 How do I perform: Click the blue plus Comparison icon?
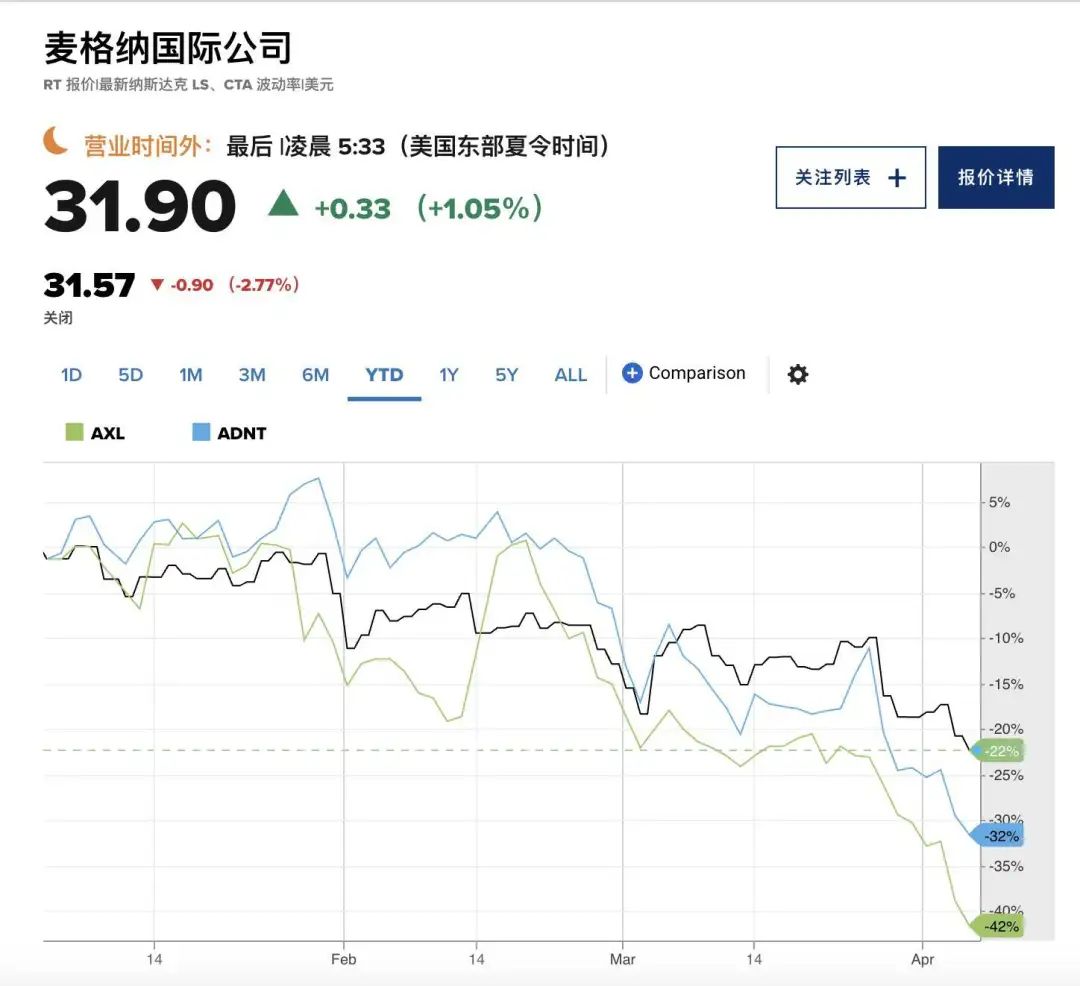[x=632, y=373]
